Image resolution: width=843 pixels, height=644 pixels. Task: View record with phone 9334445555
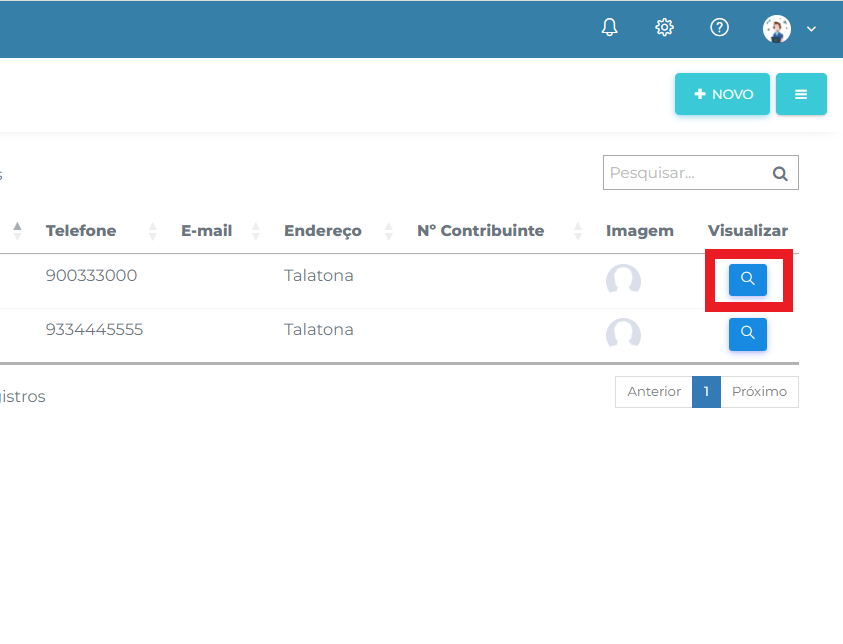[747, 334]
